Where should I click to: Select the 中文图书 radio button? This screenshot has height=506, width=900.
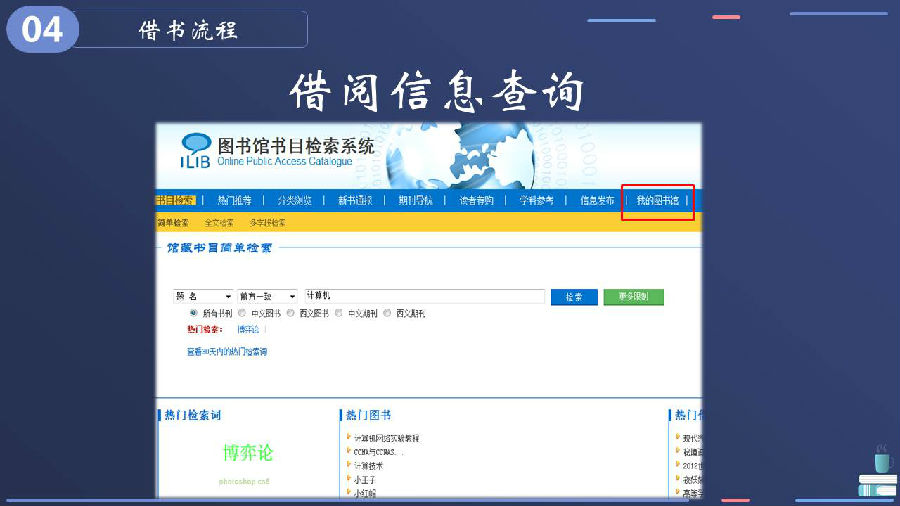point(242,313)
